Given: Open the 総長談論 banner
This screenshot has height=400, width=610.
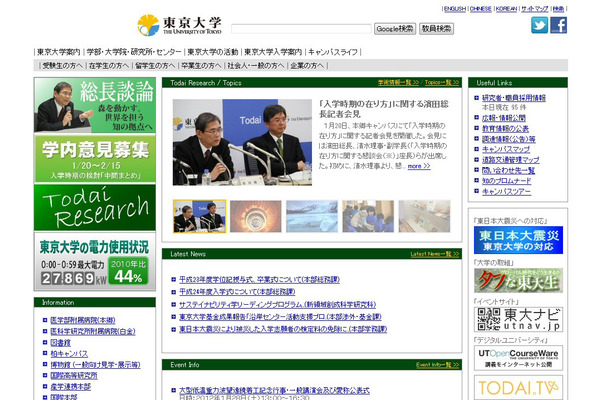Looking at the screenshot, I should click(x=95, y=105).
